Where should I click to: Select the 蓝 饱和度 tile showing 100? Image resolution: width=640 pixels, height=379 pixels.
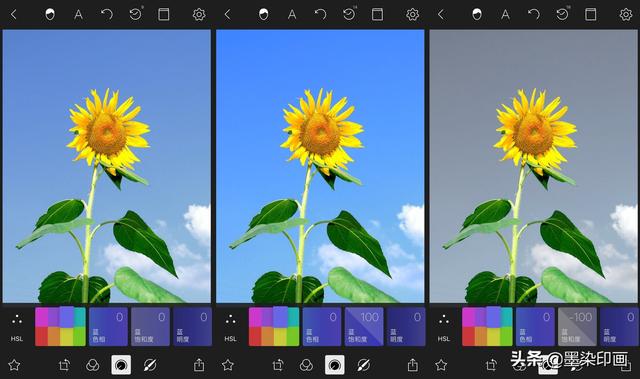click(364, 327)
